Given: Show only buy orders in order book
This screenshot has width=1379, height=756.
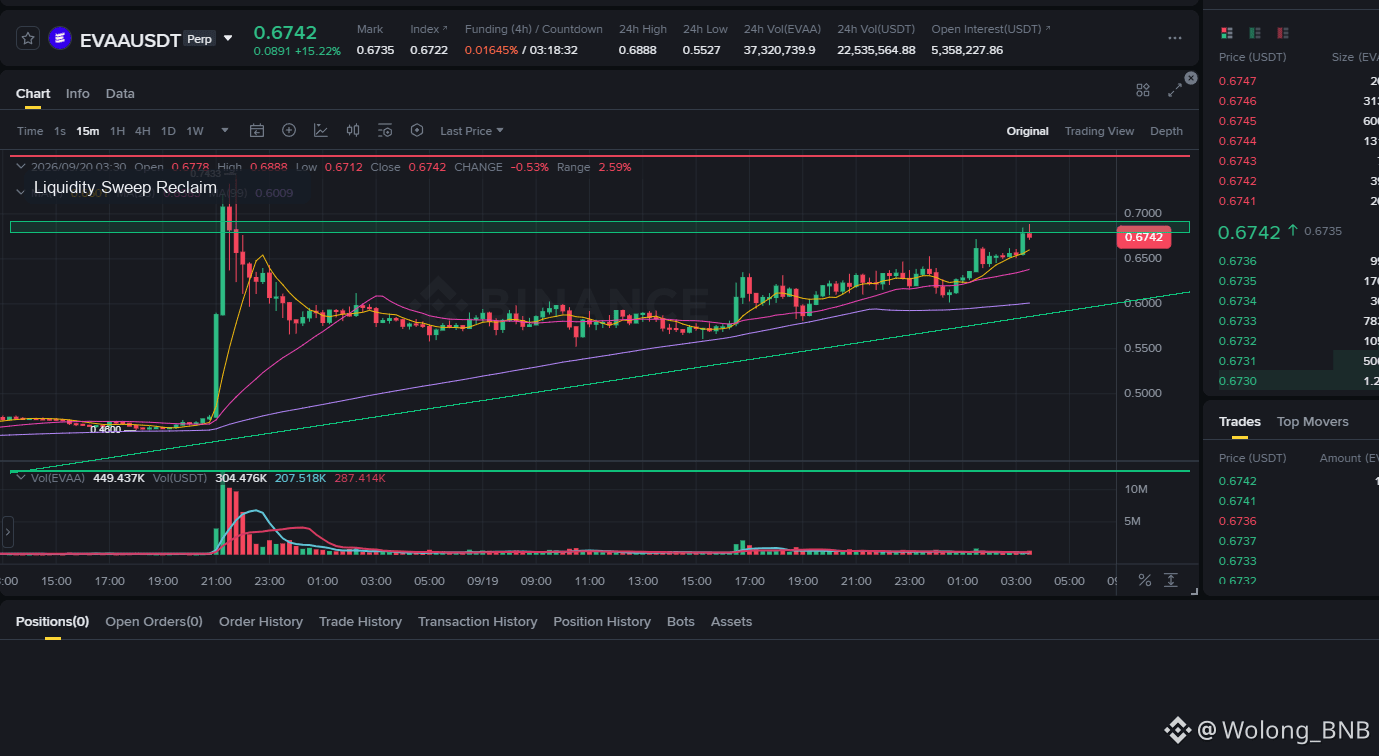Looking at the screenshot, I should point(1255,33).
